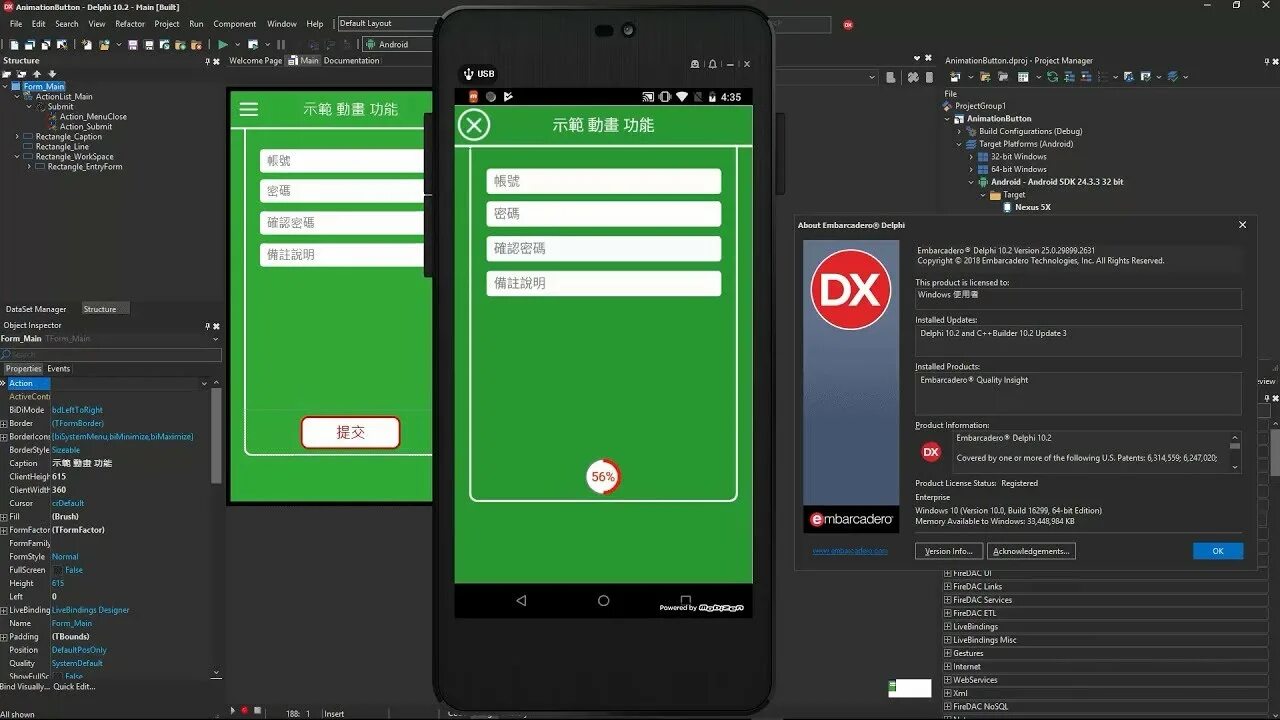
Task: Select Action_Submit in Structure tree
Action: [x=86, y=126]
